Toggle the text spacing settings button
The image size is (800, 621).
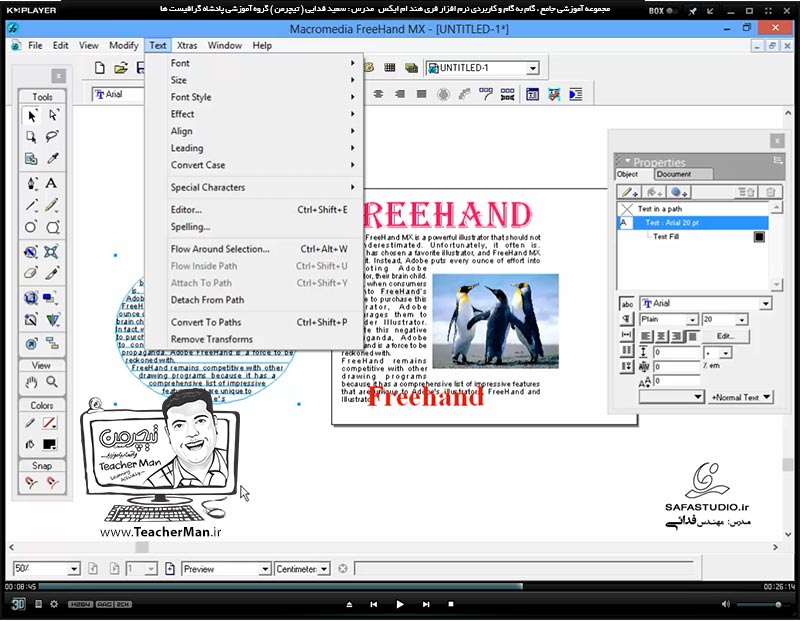627,335
